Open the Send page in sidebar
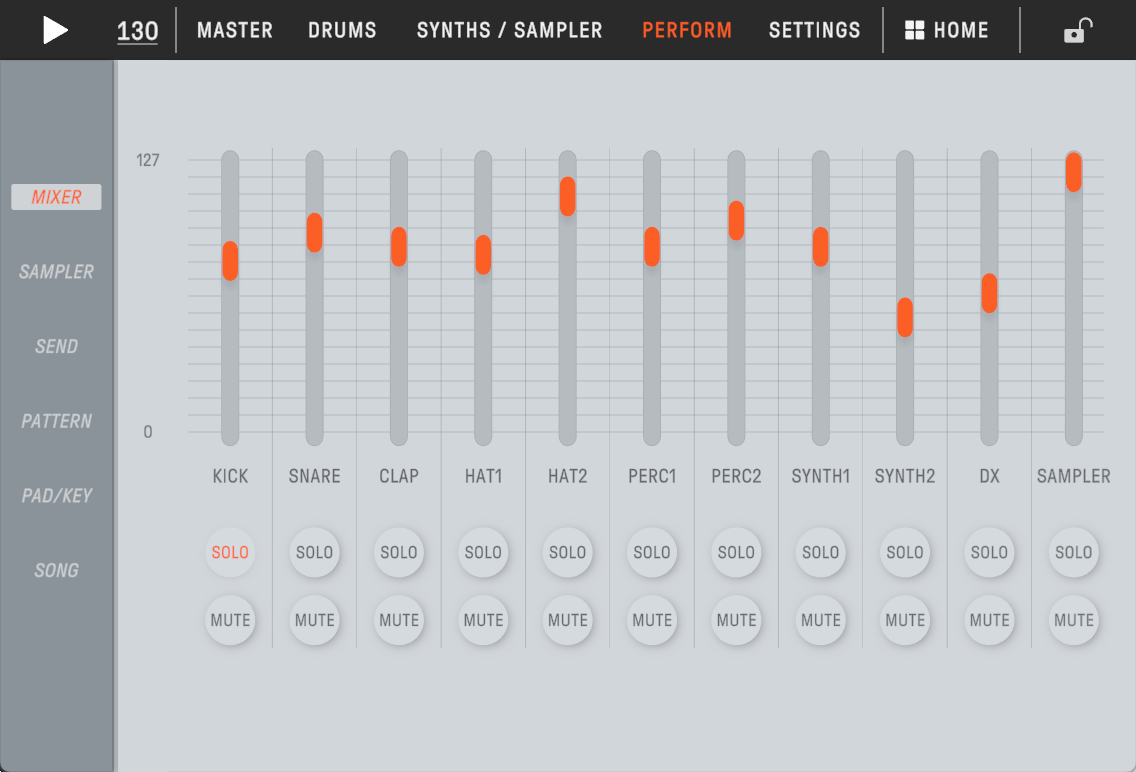This screenshot has width=1136, height=772. tap(56, 346)
